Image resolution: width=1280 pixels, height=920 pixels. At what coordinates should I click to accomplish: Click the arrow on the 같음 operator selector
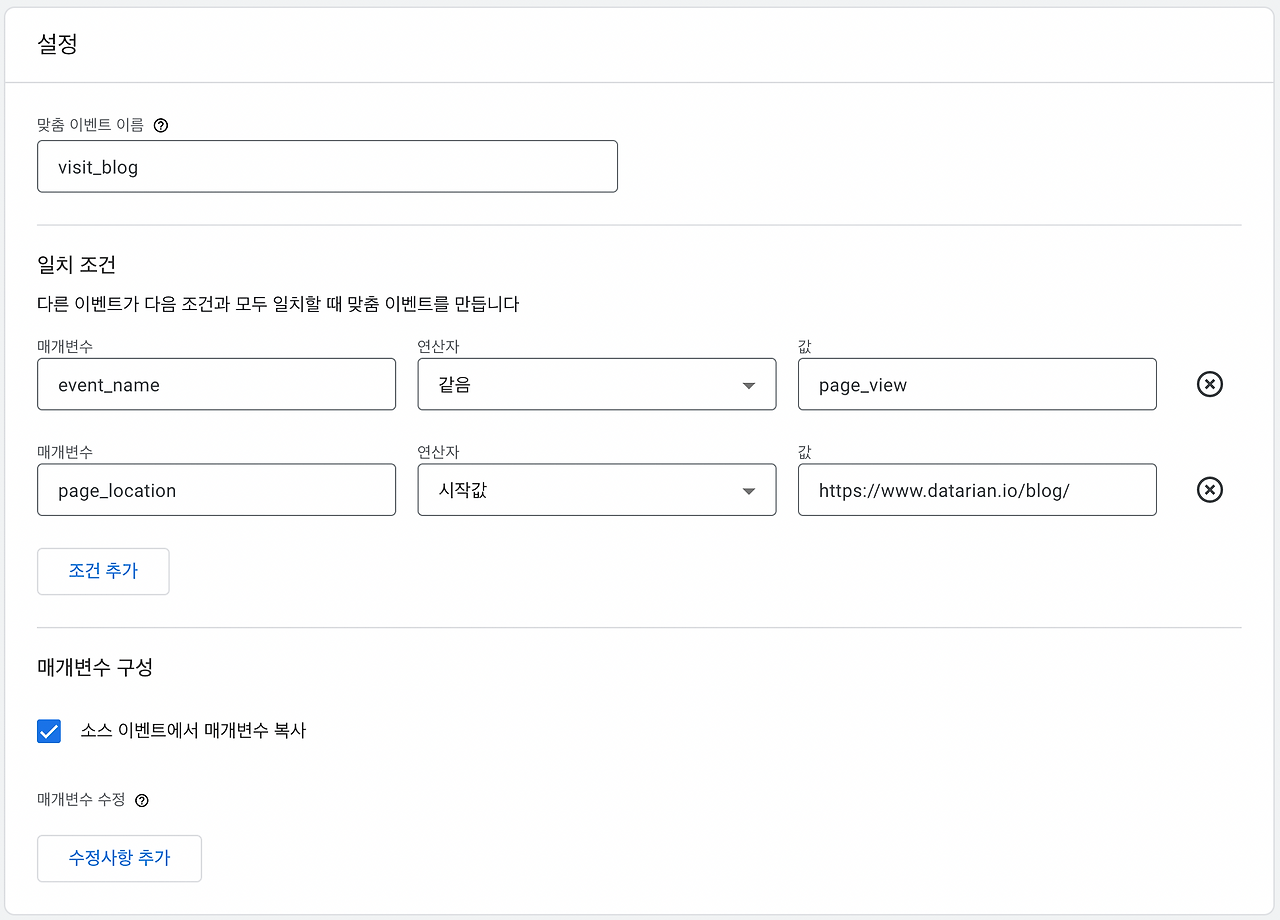tap(749, 384)
